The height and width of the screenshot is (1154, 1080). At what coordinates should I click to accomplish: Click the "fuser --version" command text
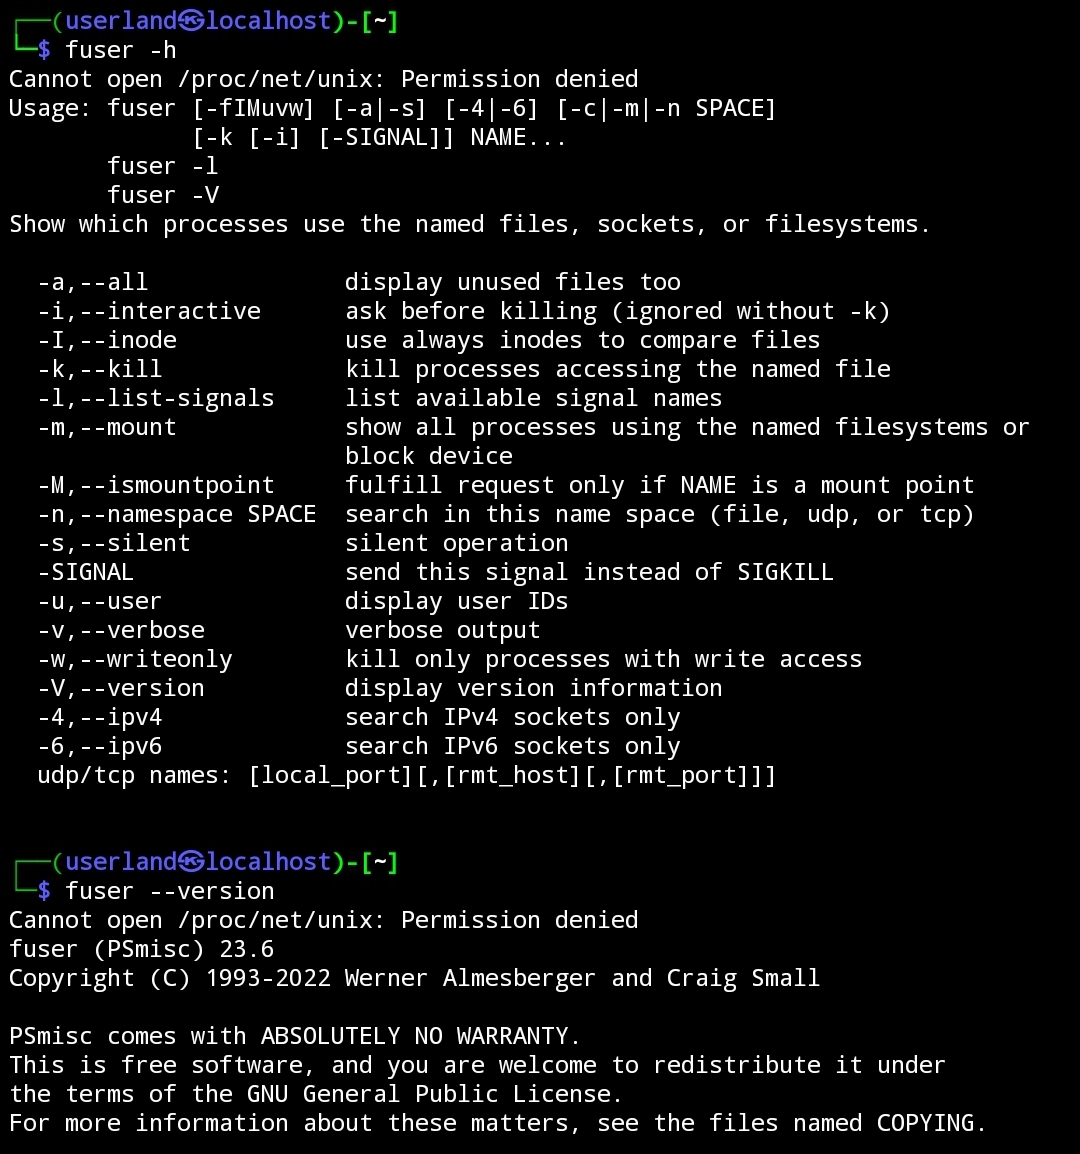point(169,891)
